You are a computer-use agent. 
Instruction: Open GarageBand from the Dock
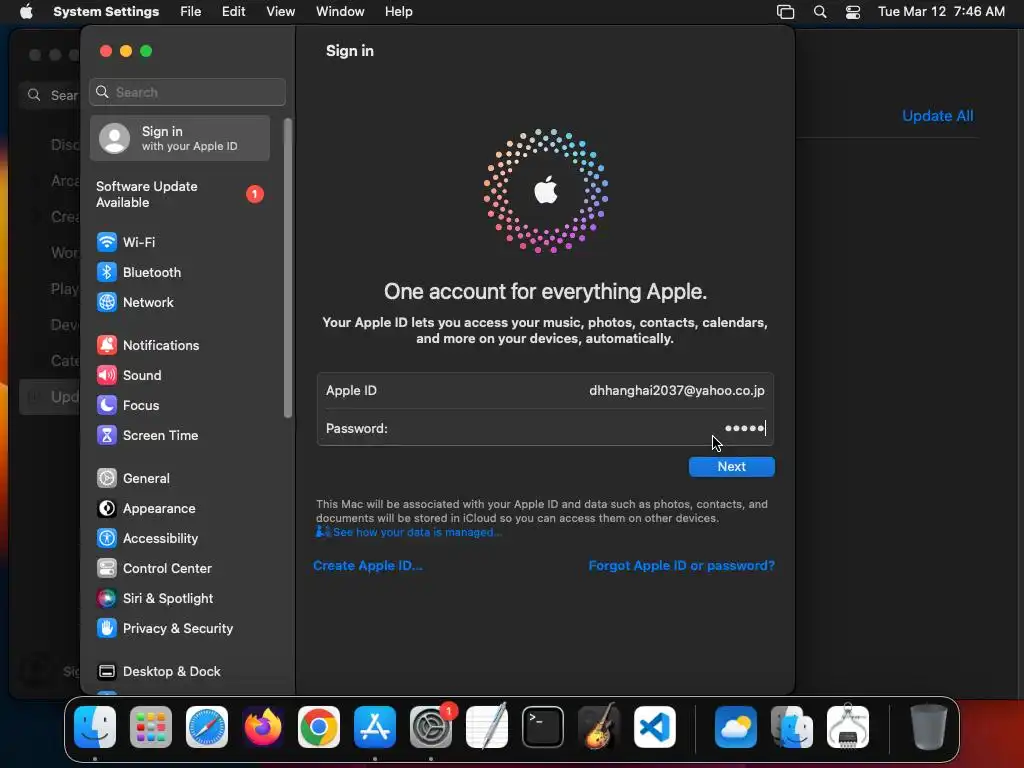[599, 727]
